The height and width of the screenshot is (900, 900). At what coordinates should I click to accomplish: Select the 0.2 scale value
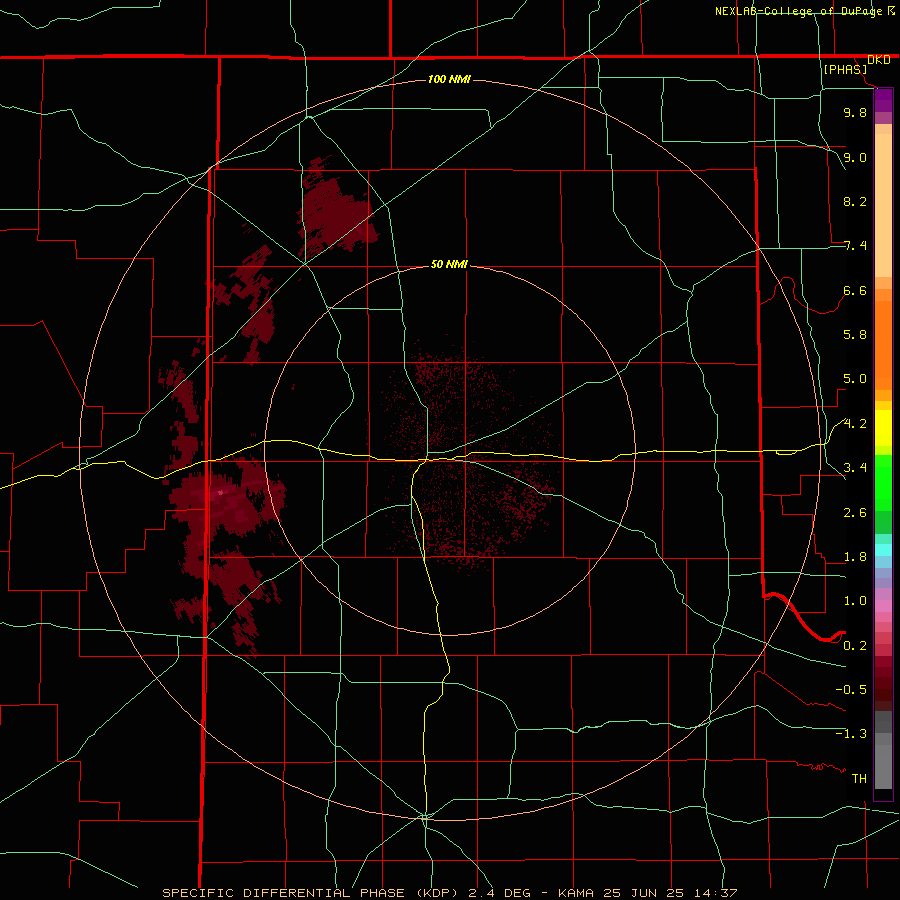pyautogui.click(x=855, y=646)
